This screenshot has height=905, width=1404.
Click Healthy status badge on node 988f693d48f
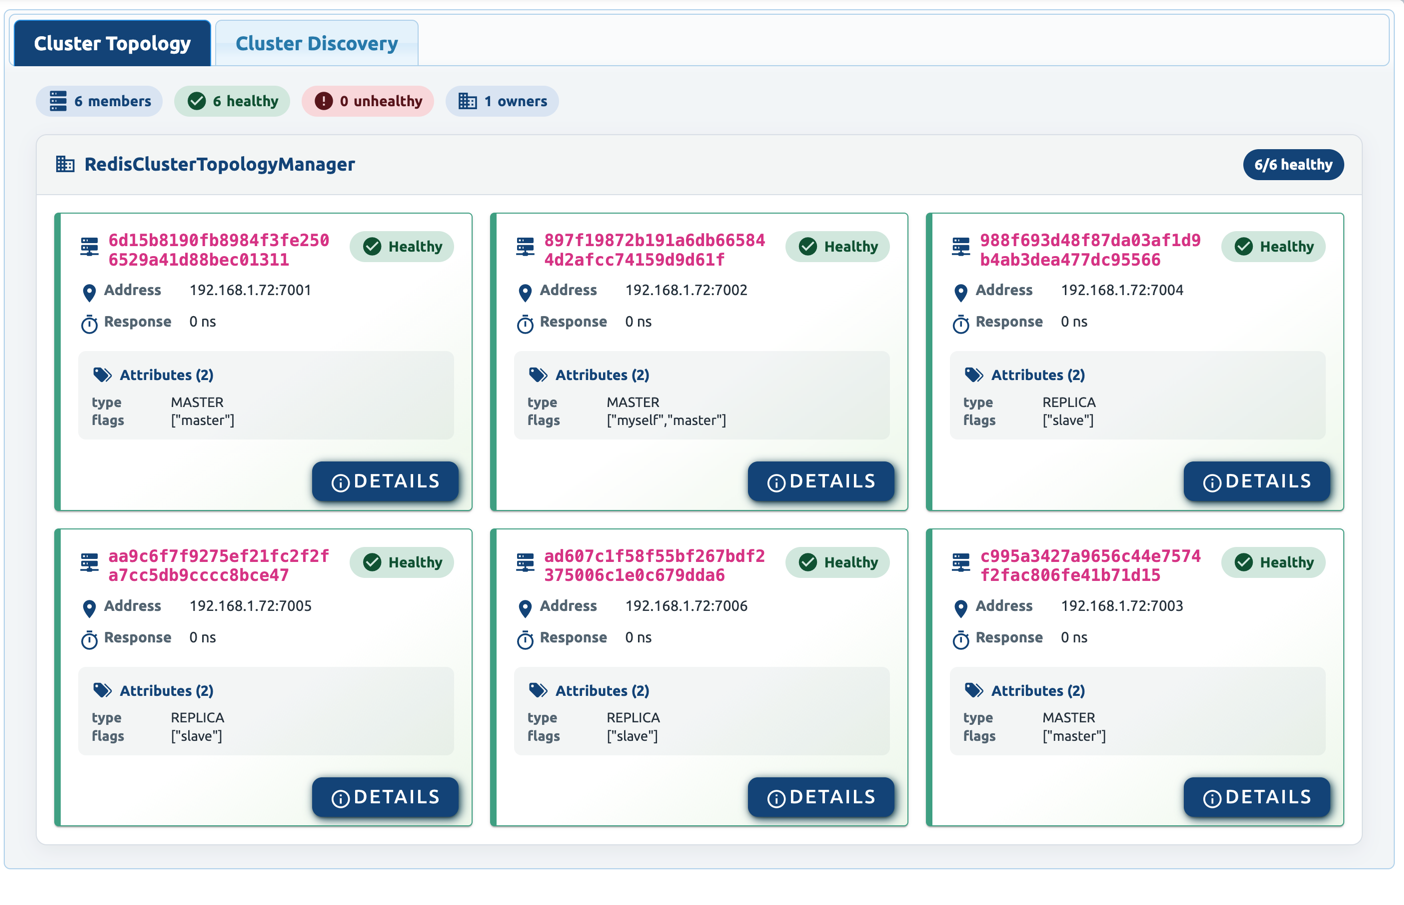coord(1274,247)
